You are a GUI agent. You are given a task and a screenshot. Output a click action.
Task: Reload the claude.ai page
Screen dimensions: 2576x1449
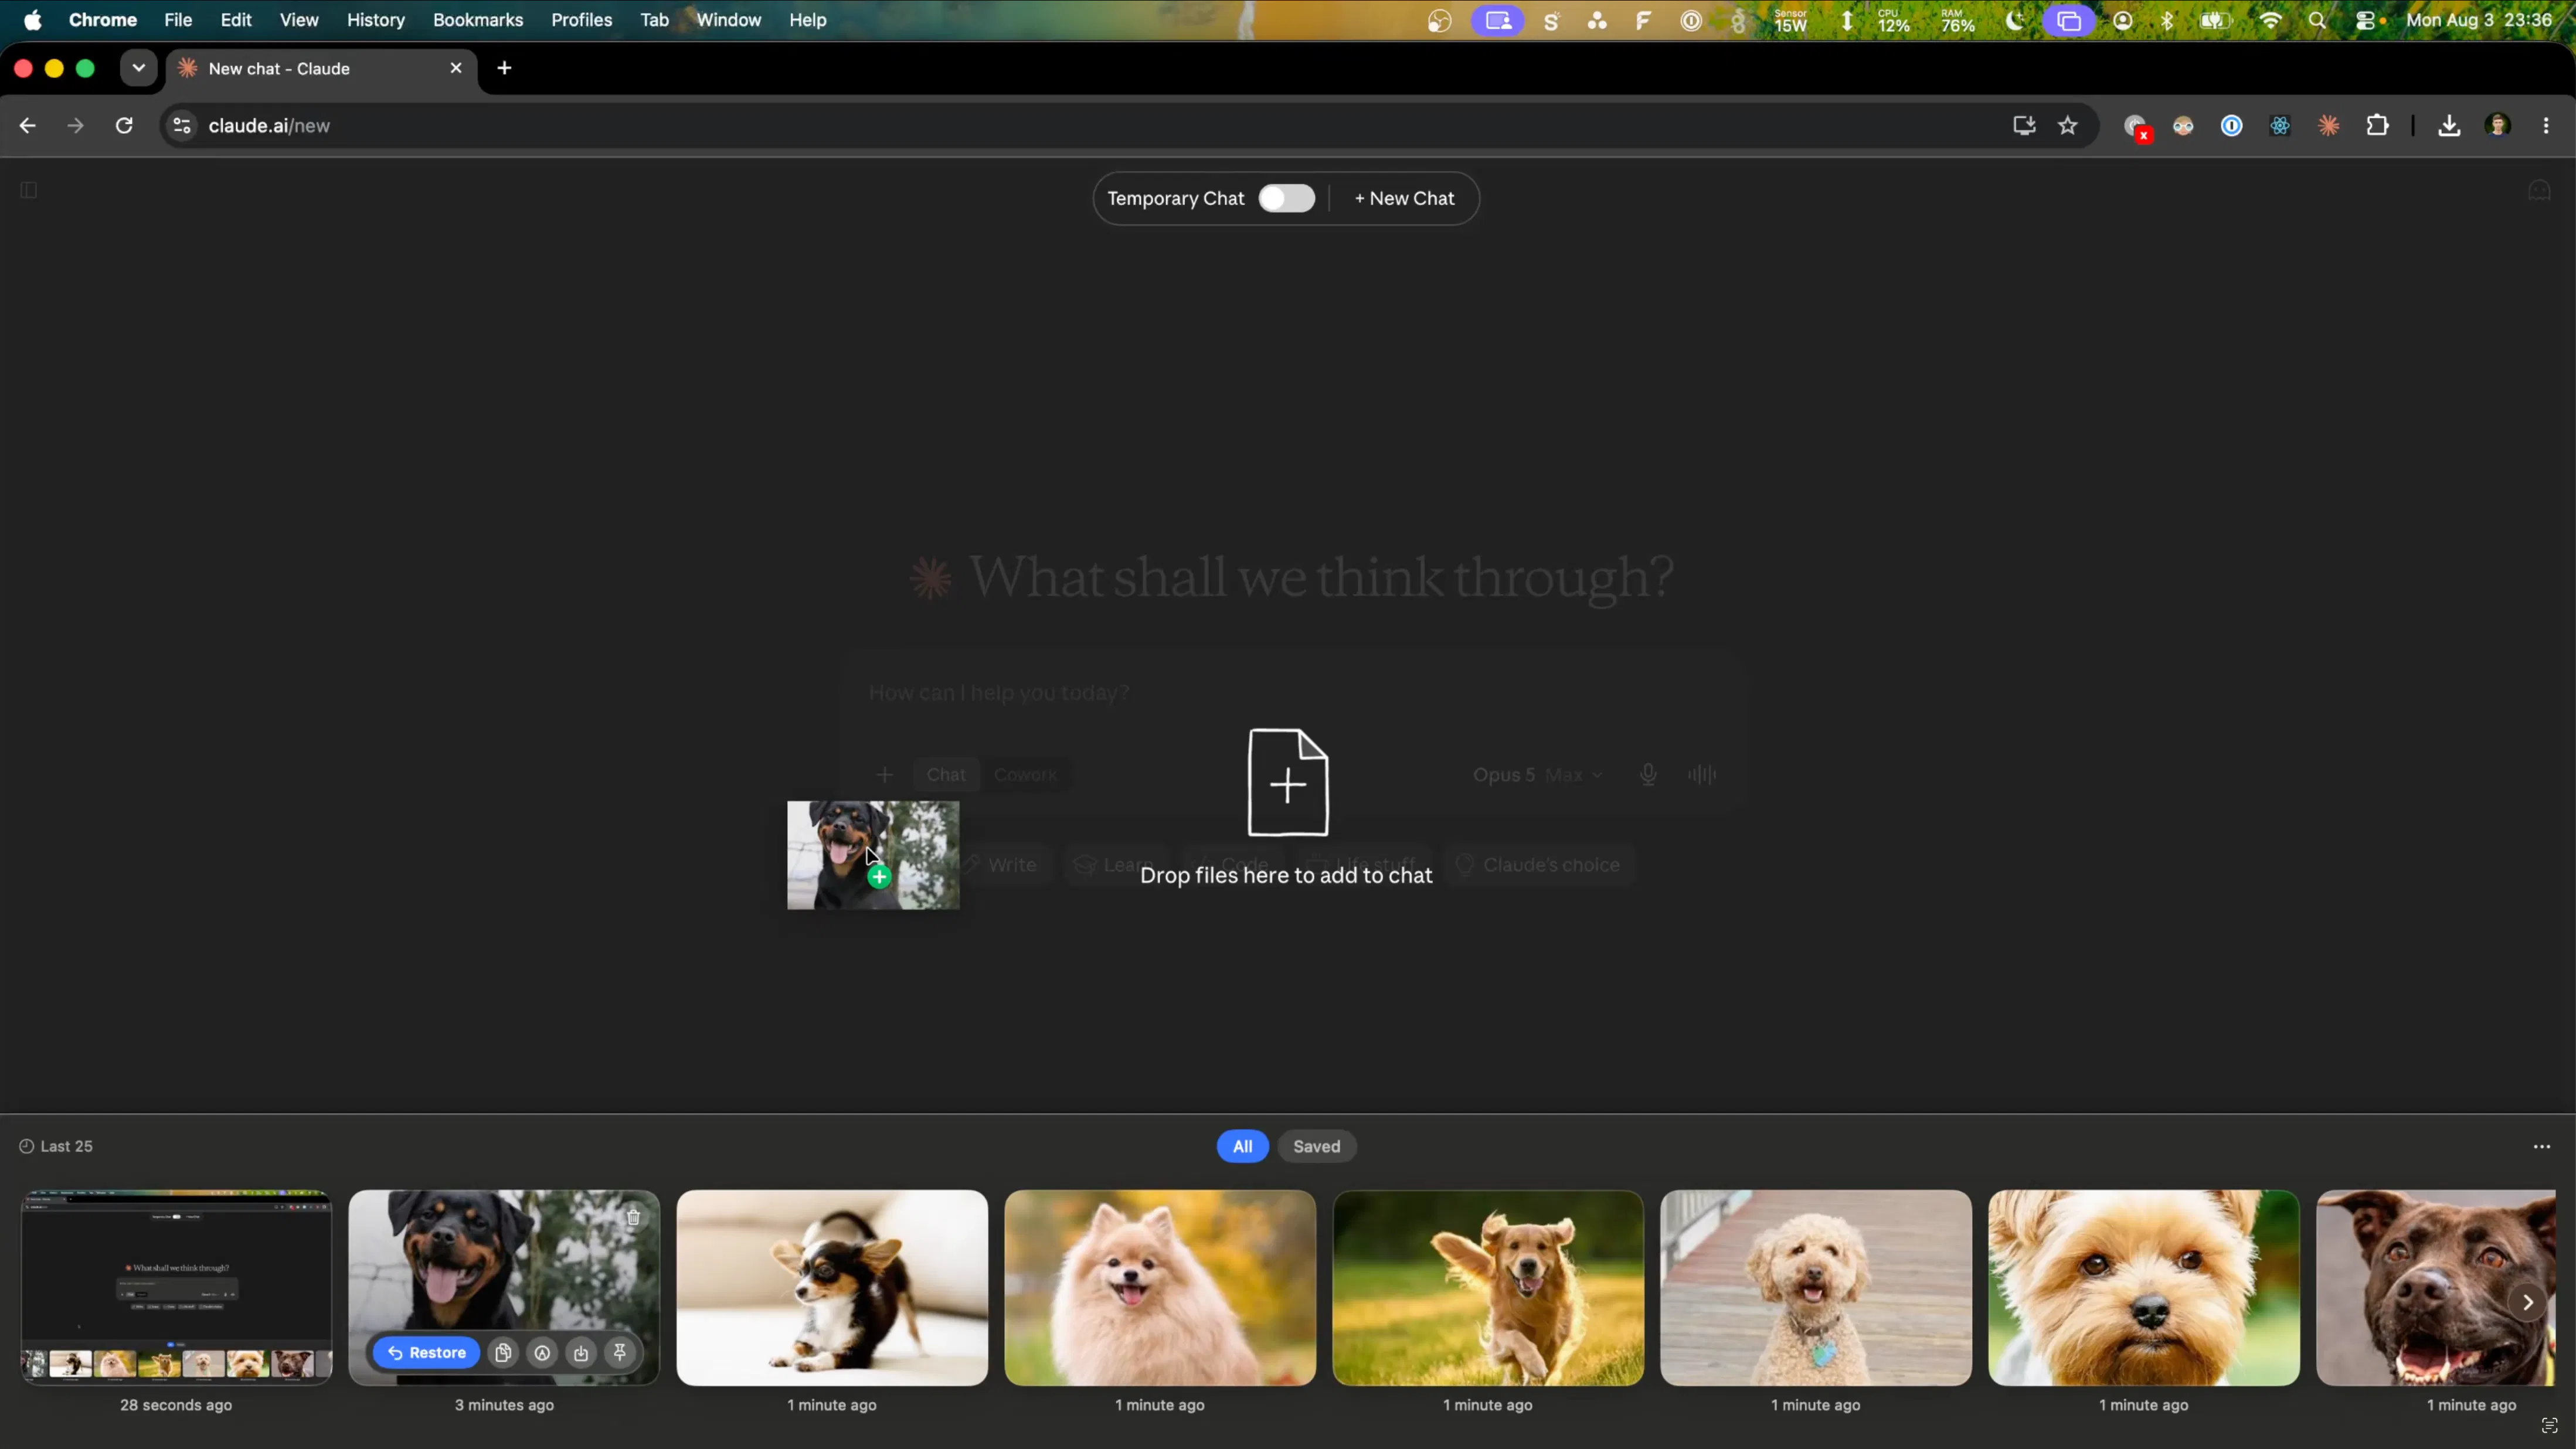coord(124,125)
